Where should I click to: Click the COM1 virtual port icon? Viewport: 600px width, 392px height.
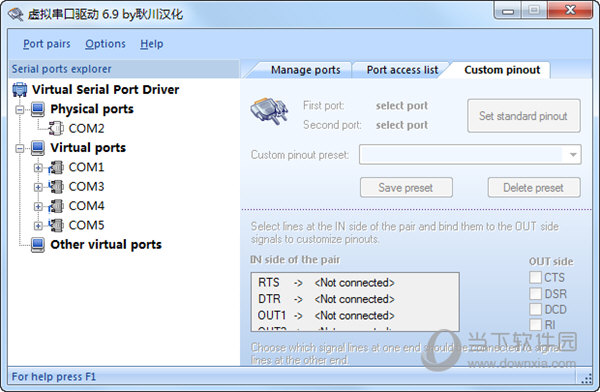click(56, 167)
